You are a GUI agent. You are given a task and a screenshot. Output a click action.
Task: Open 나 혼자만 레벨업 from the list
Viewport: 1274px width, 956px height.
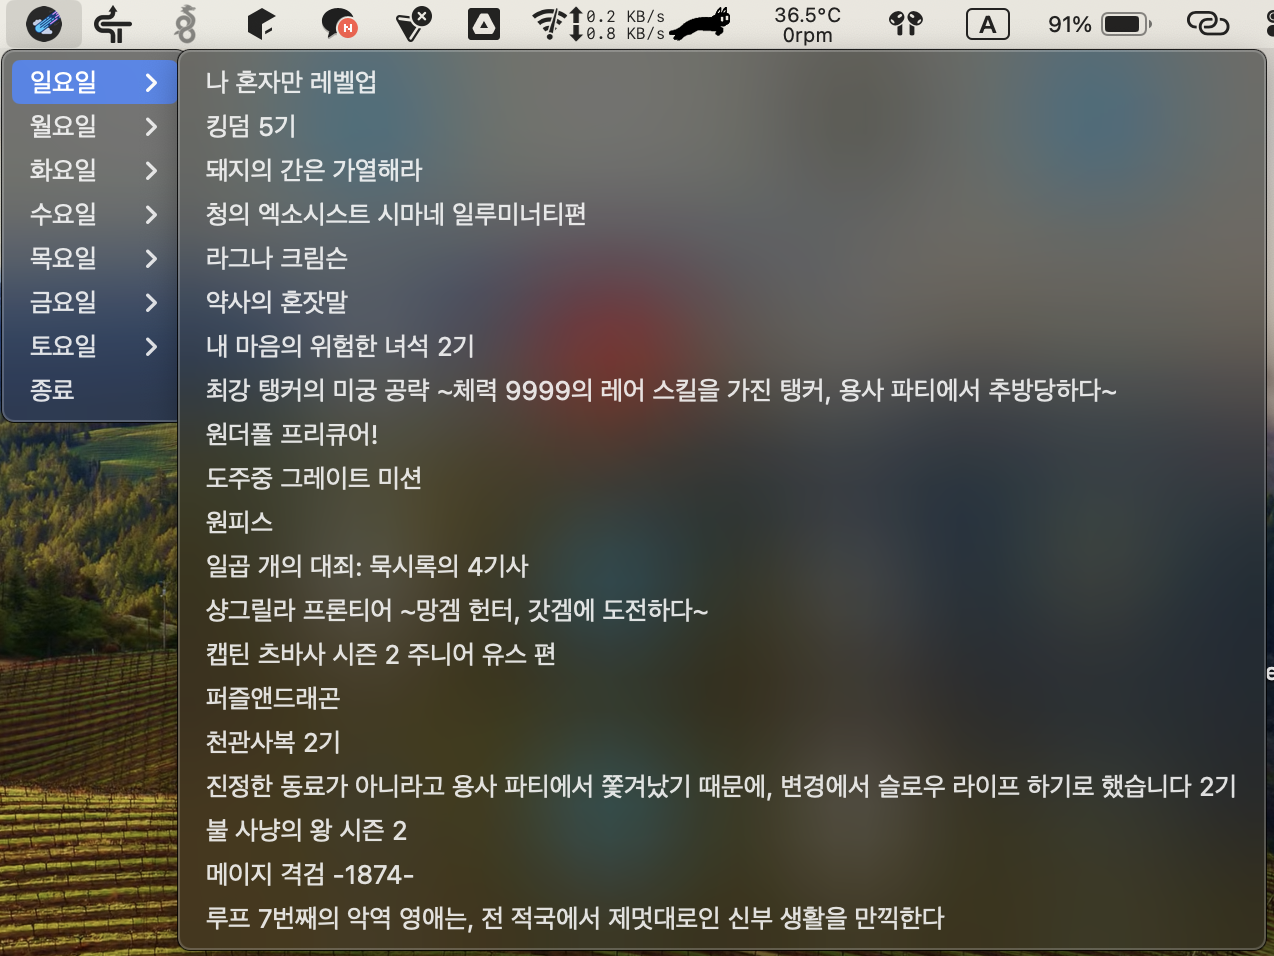click(x=721, y=82)
